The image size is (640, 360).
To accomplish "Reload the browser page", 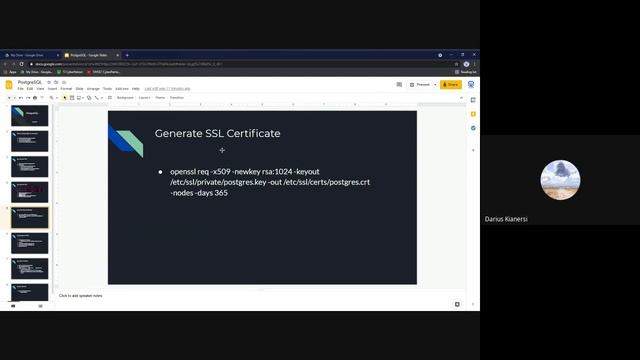I will [22, 64].
